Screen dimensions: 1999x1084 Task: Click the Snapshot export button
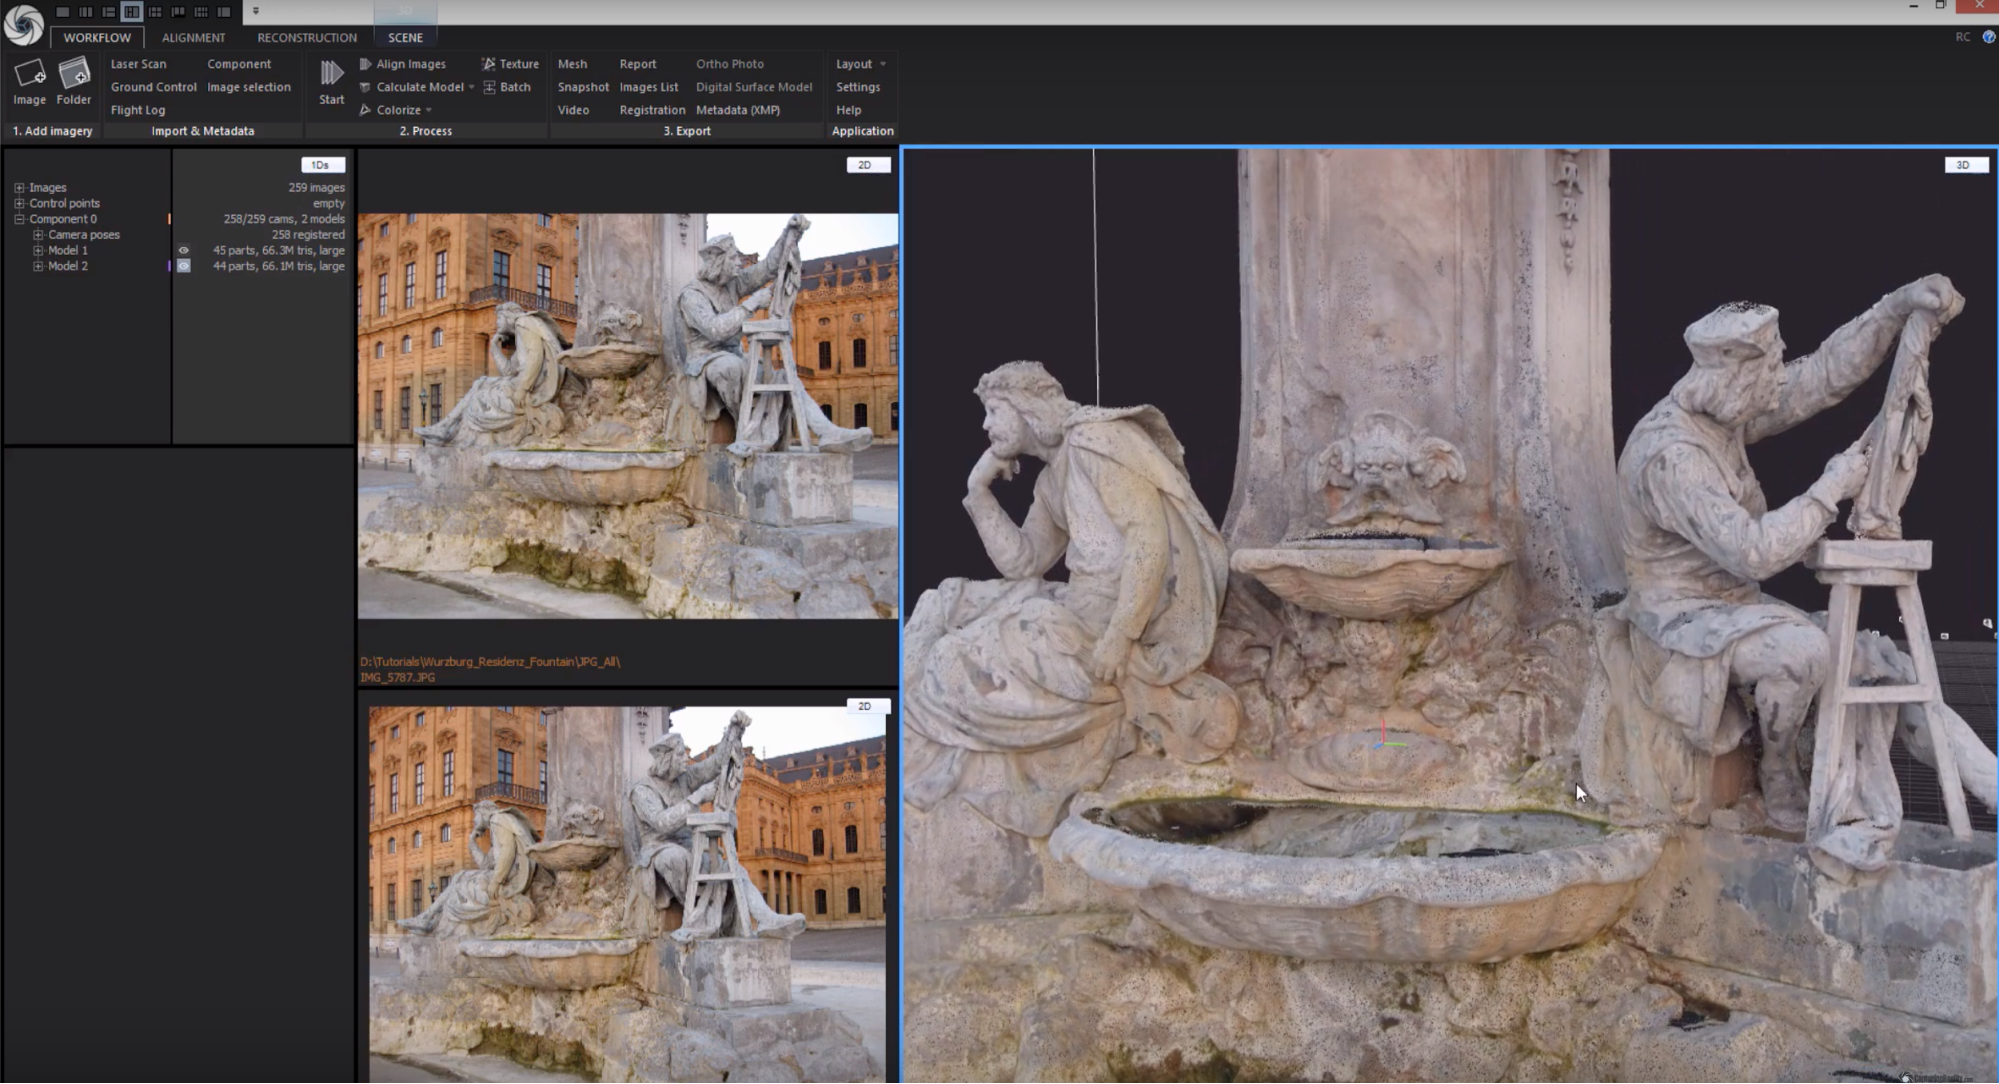[x=583, y=87]
